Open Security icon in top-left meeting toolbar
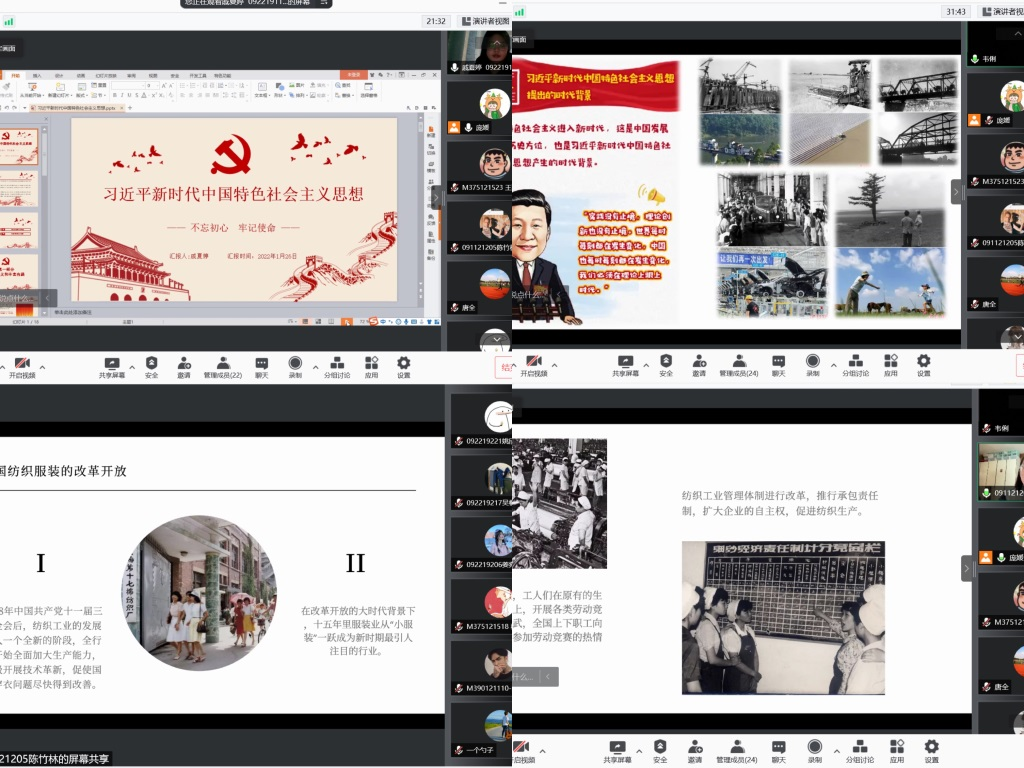Viewport: 1024px width, 768px height. [151, 364]
